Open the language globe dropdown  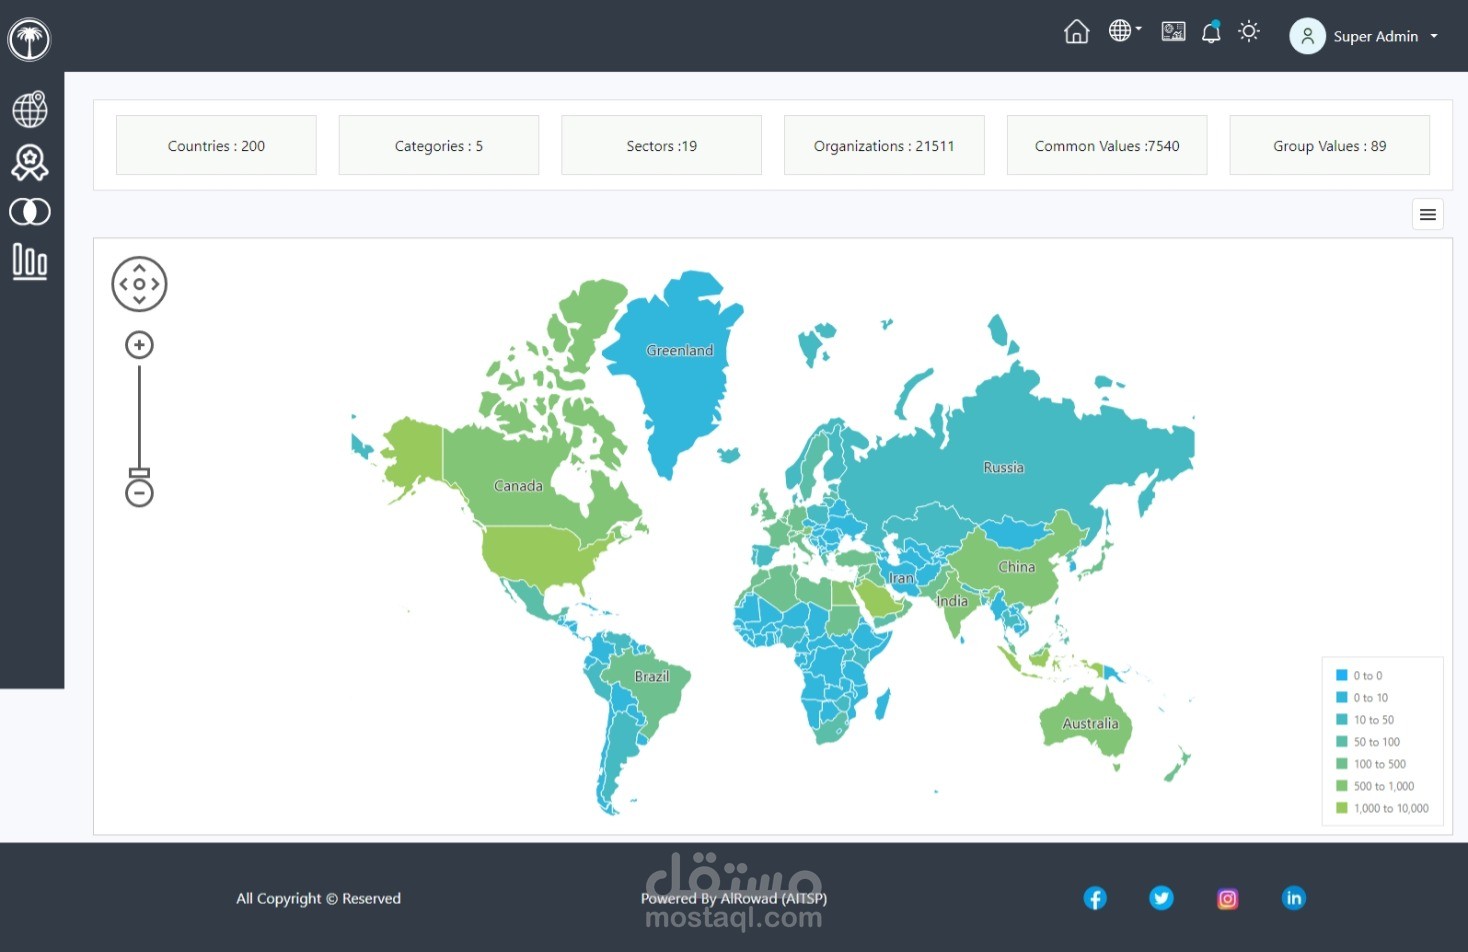pyautogui.click(x=1125, y=31)
